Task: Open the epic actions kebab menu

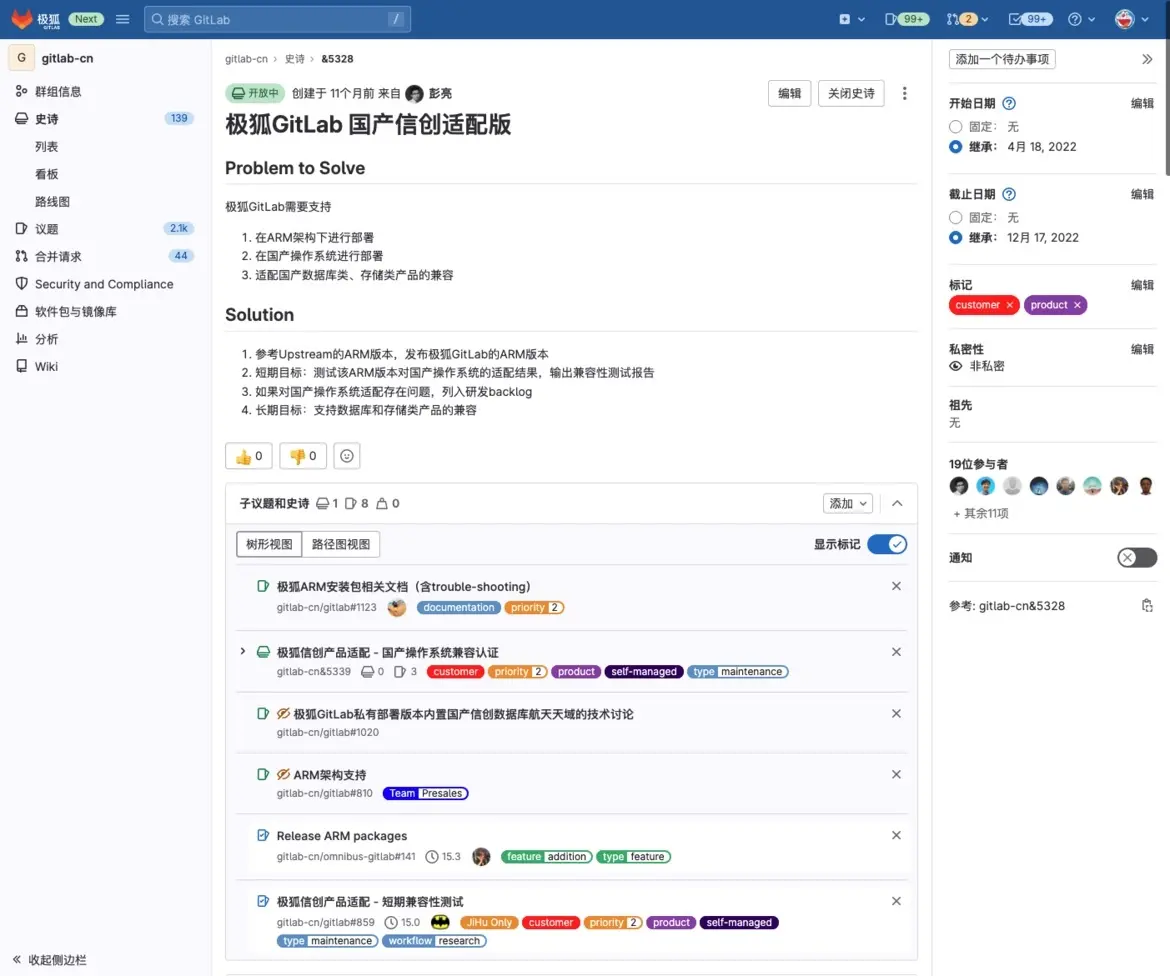Action: [x=904, y=93]
